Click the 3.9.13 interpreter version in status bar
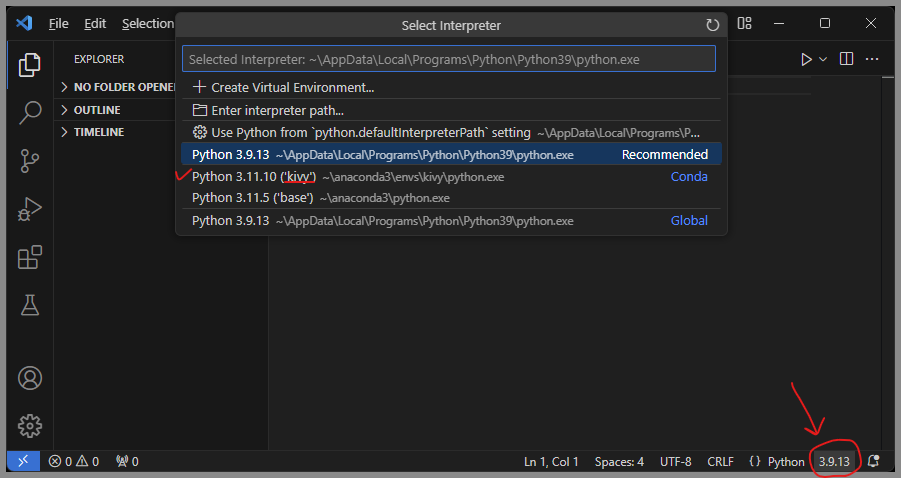This screenshot has width=901, height=478. click(x=834, y=462)
